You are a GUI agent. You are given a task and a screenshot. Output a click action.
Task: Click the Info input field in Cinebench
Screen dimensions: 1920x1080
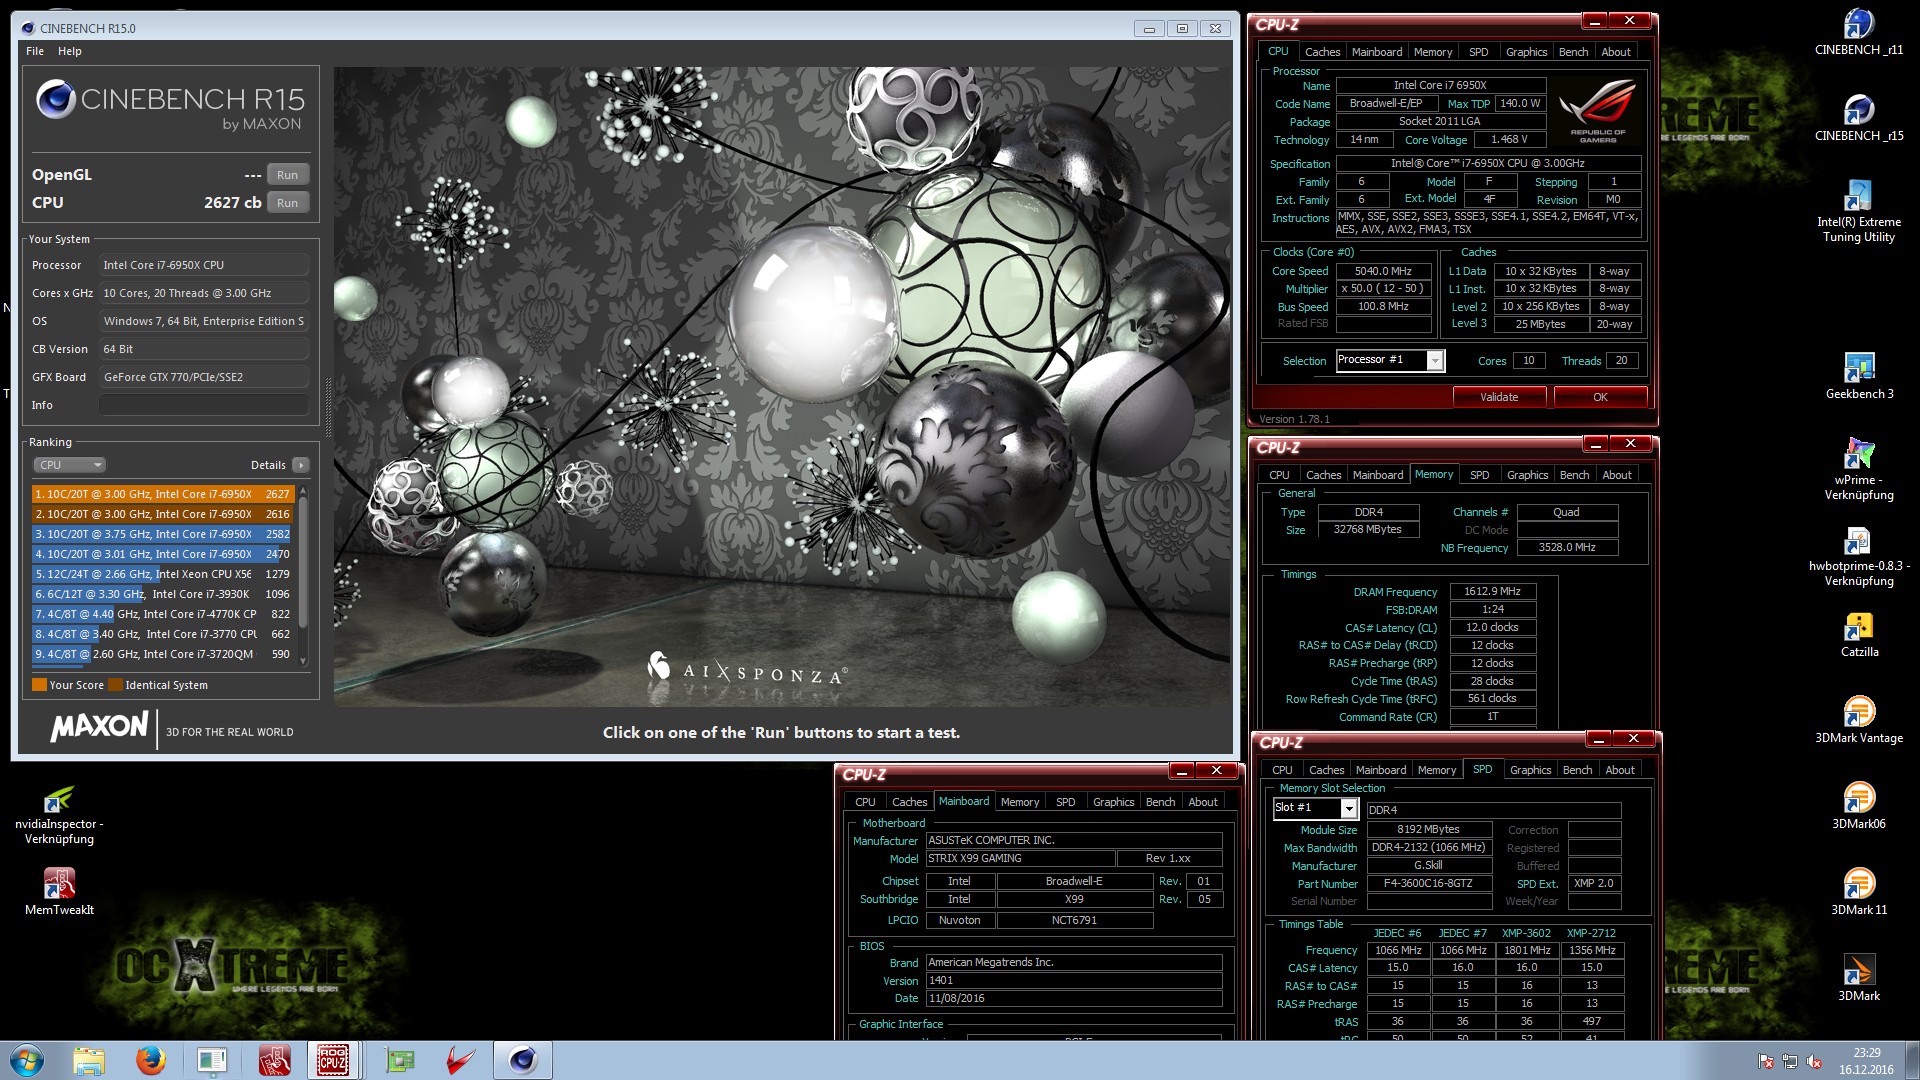(x=204, y=405)
